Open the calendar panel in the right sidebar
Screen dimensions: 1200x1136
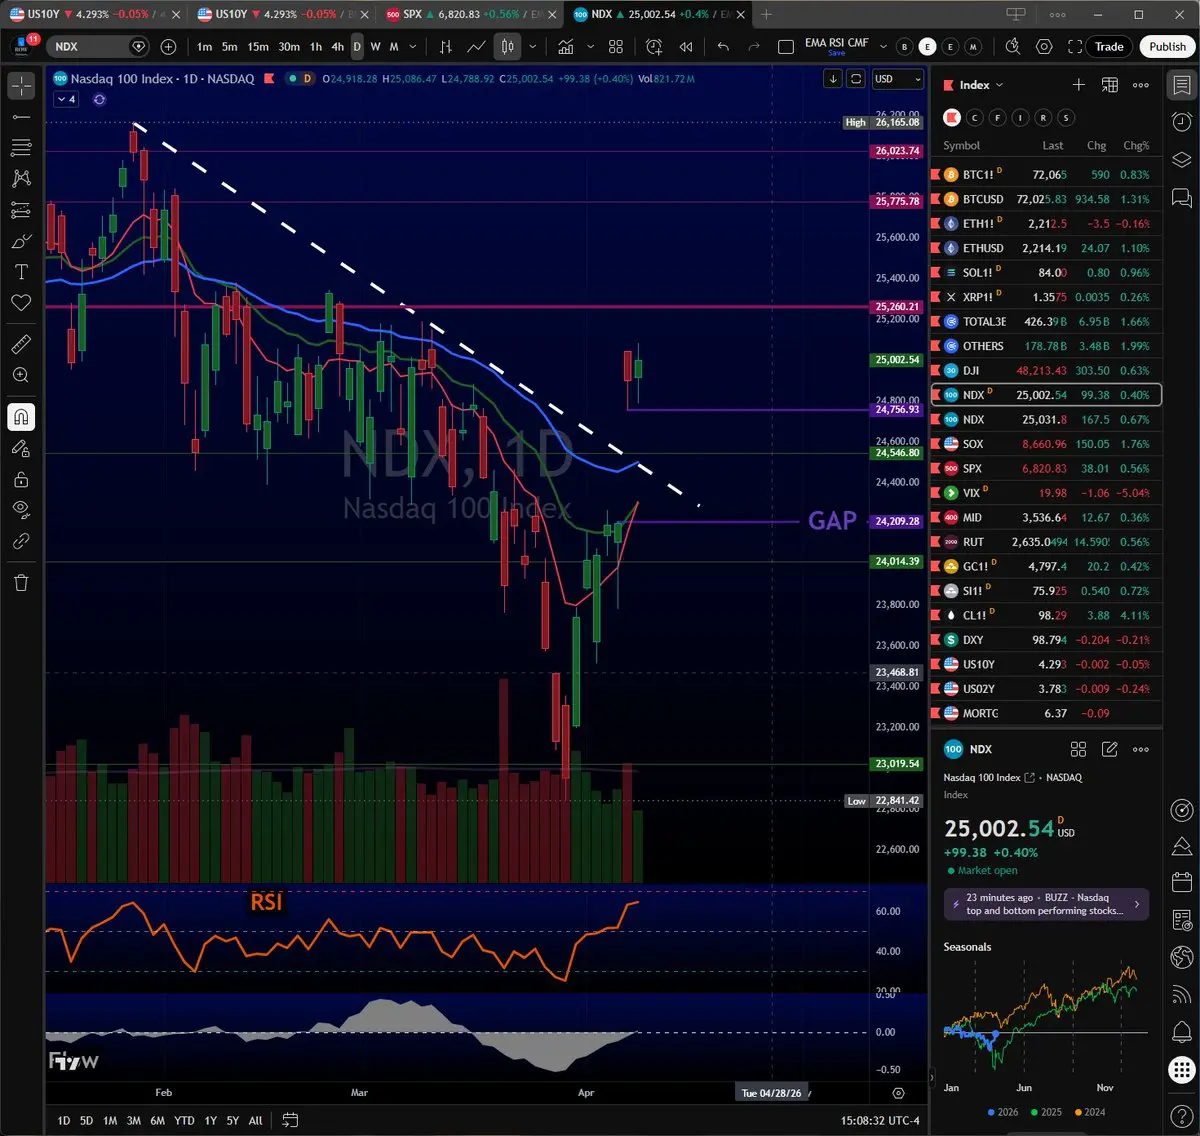[x=1181, y=882]
